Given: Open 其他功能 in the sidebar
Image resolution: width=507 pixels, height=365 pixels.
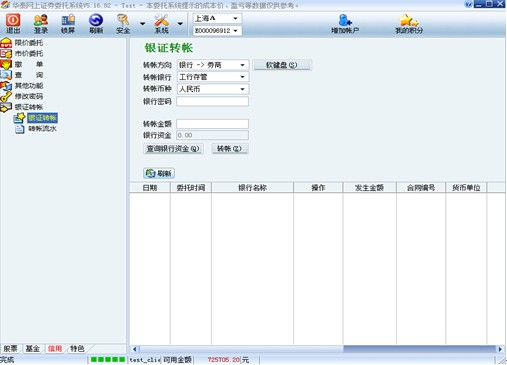Looking at the screenshot, I should pos(29,86).
